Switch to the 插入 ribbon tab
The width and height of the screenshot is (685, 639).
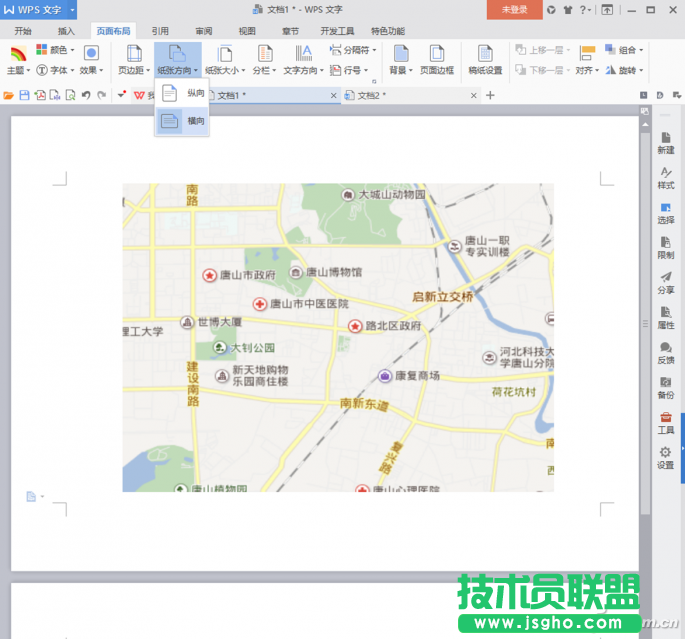click(x=66, y=31)
